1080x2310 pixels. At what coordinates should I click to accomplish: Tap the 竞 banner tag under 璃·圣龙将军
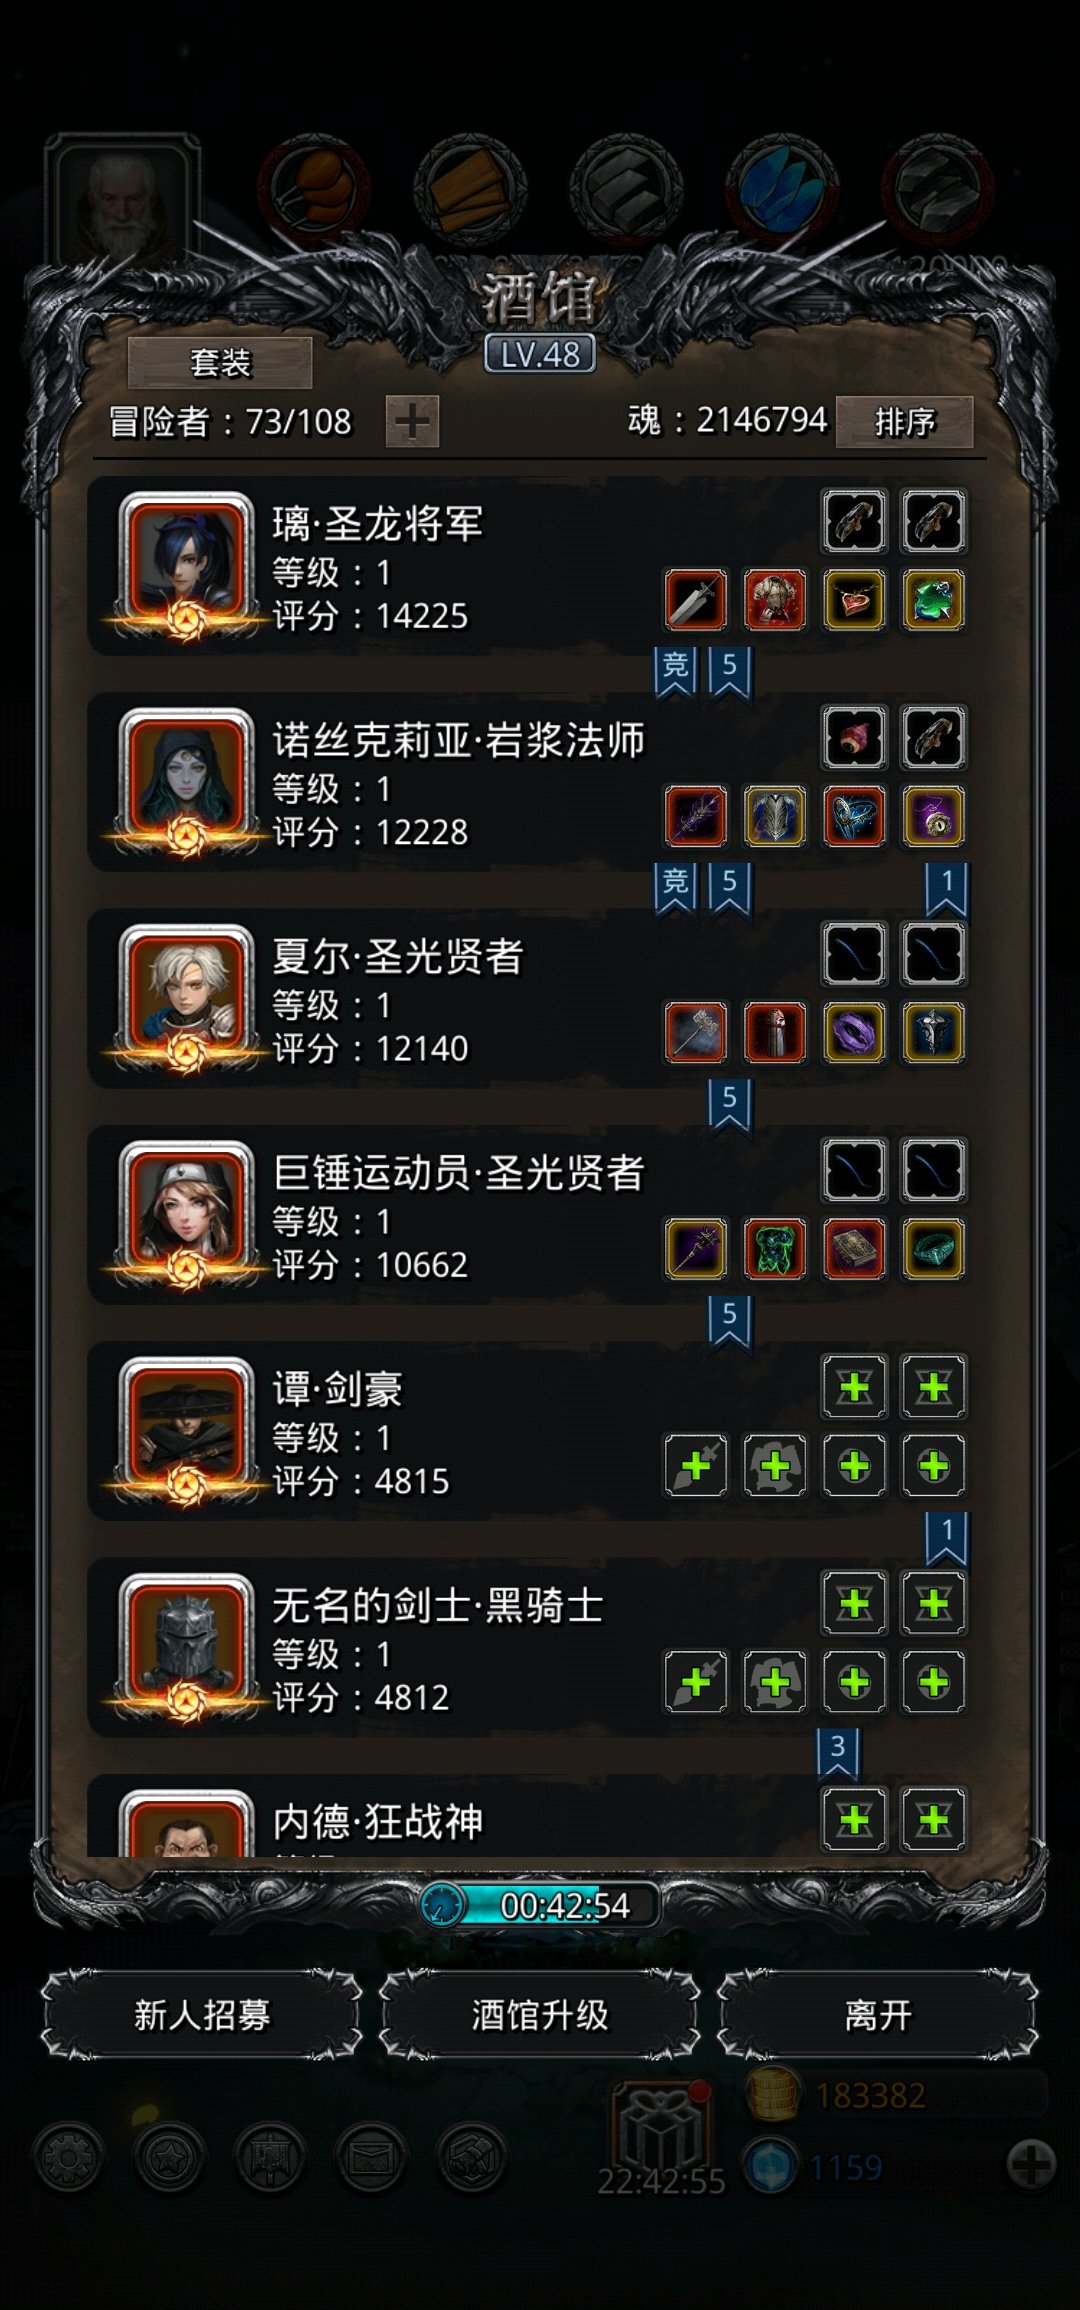click(x=675, y=670)
